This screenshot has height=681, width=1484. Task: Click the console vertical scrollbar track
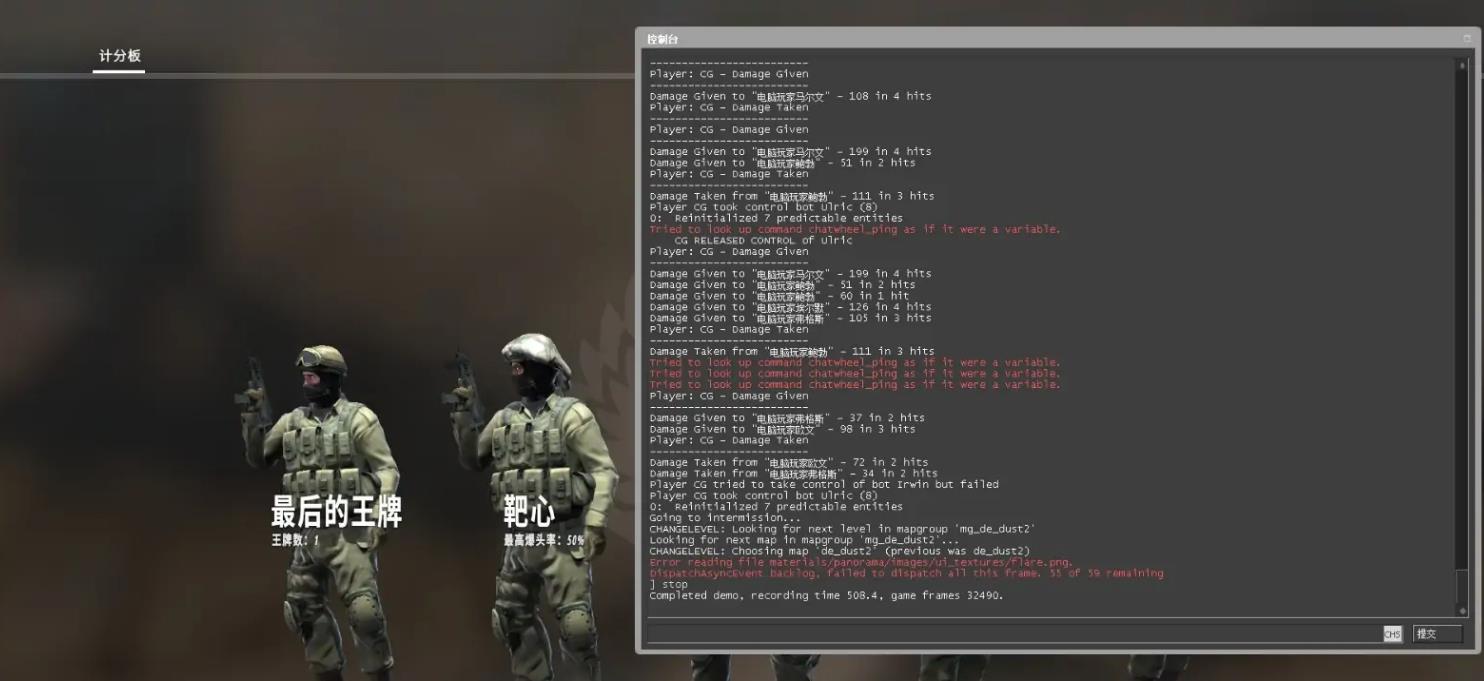click(x=1463, y=338)
